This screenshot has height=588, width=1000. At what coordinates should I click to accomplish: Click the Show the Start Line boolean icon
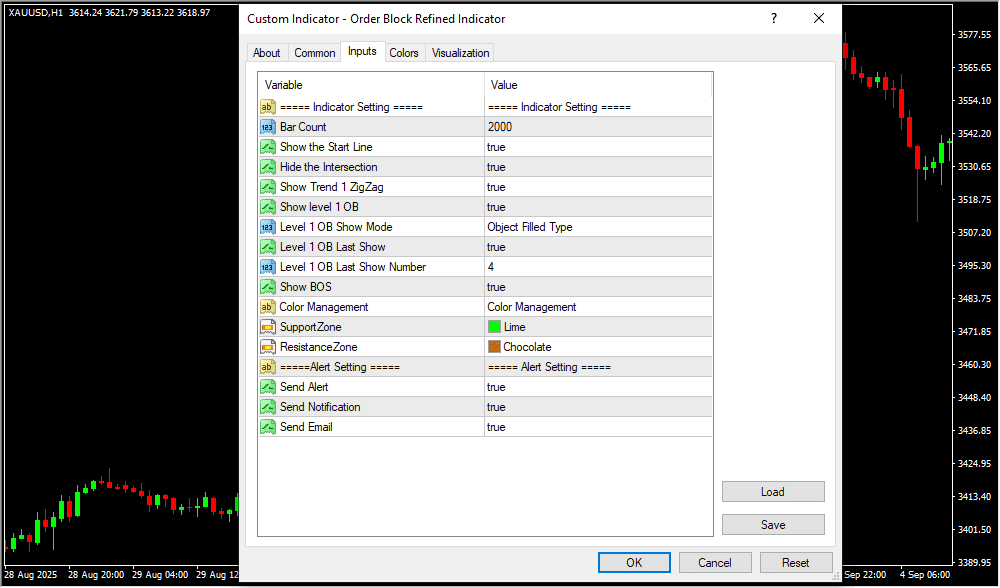(267, 147)
